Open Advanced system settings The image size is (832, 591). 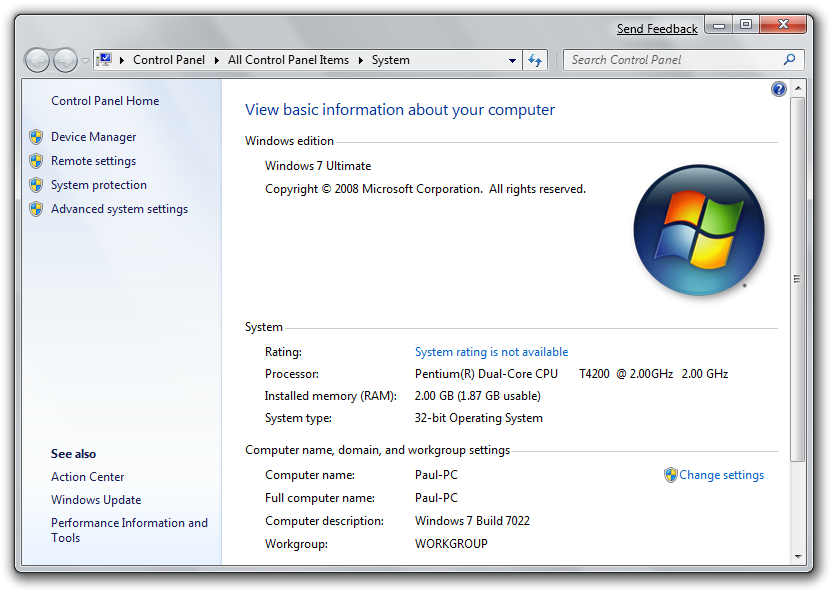click(x=119, y=209)
